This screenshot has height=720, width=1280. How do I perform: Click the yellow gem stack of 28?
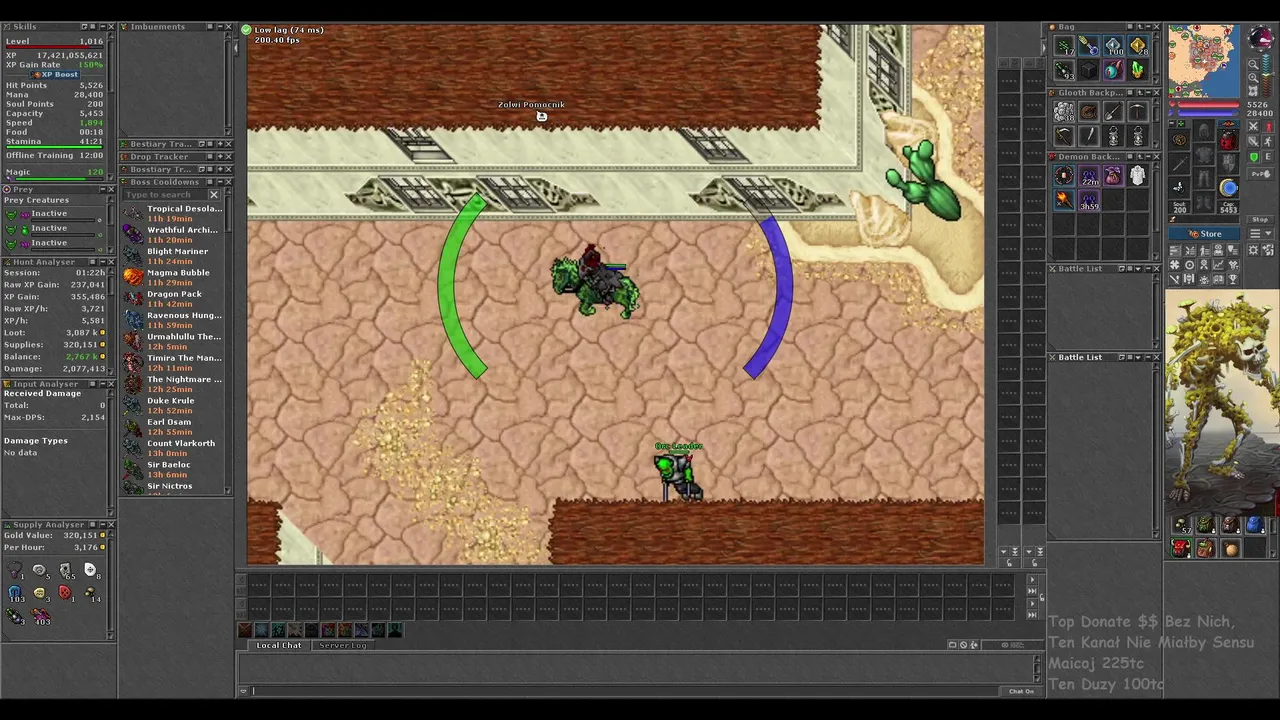pos(1138,45)
